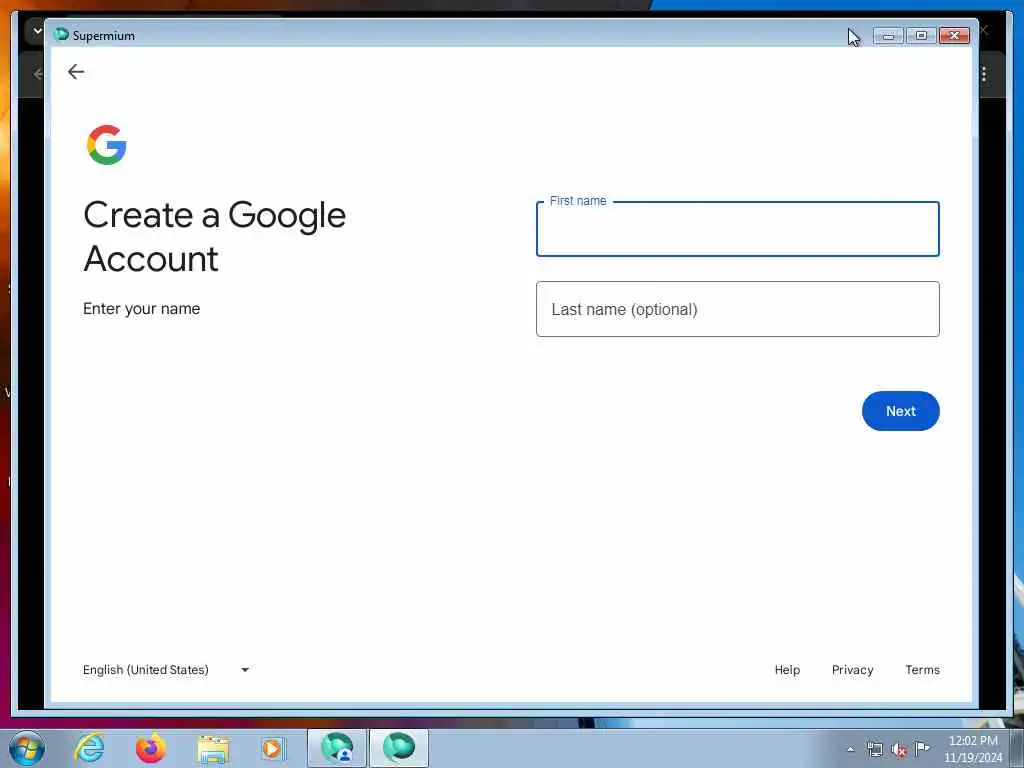
Task: Launch Firefox from the taskbar
Action: tap(151, 748)
